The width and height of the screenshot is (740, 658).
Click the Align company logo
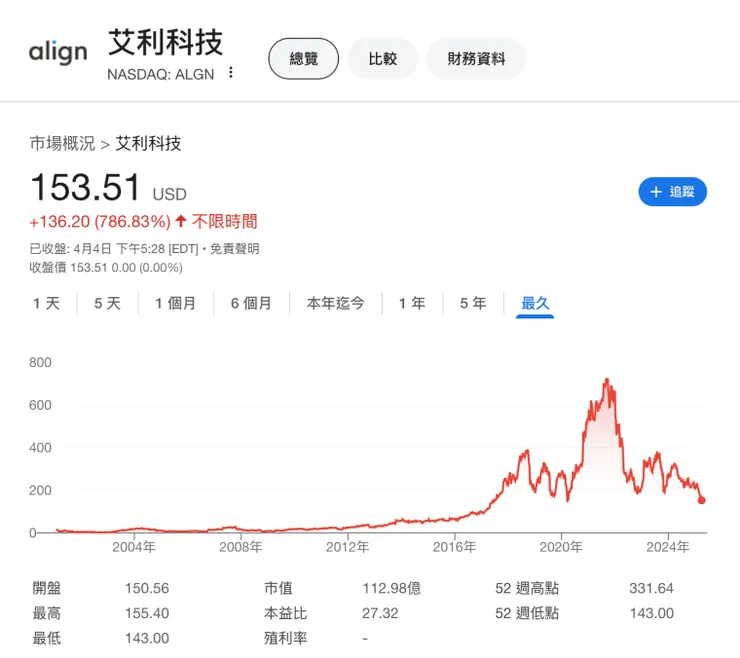[58, 52]
